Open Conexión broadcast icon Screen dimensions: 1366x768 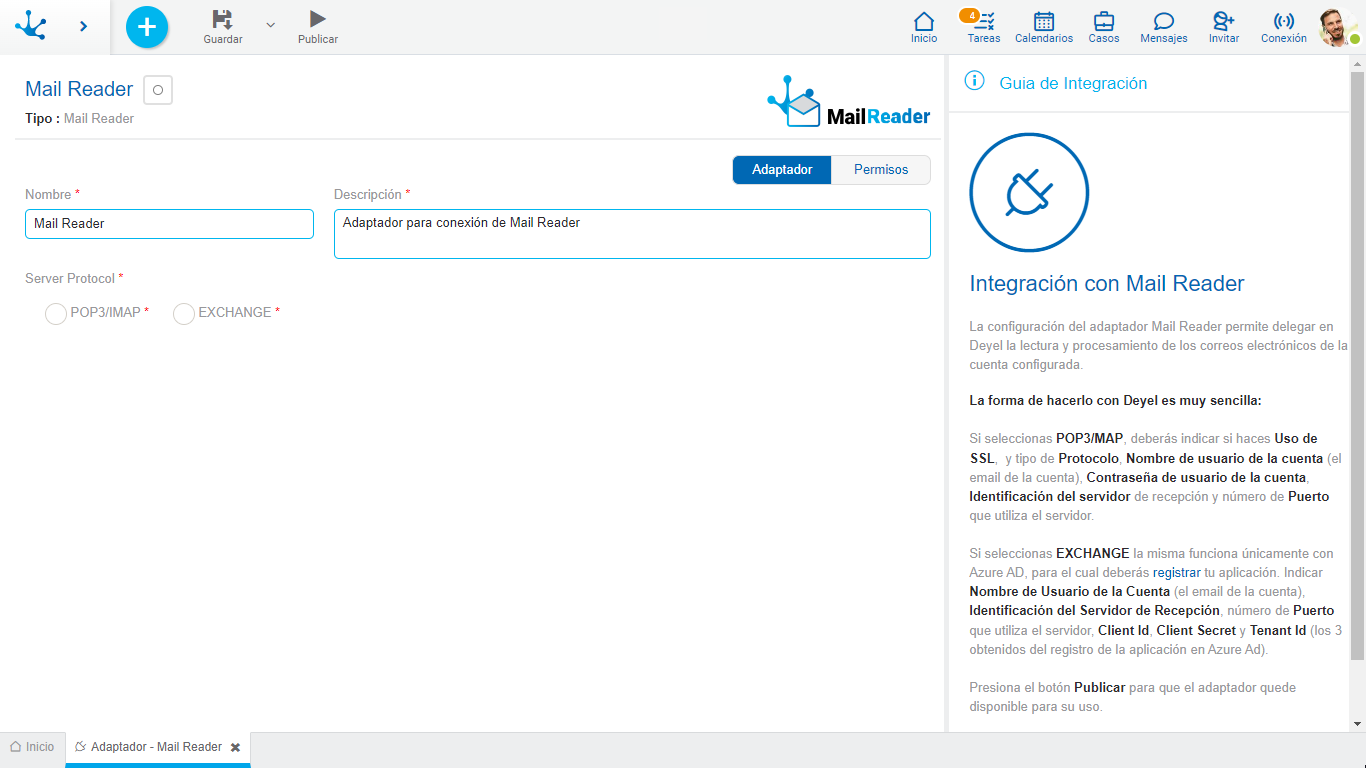click(1284, 27)
